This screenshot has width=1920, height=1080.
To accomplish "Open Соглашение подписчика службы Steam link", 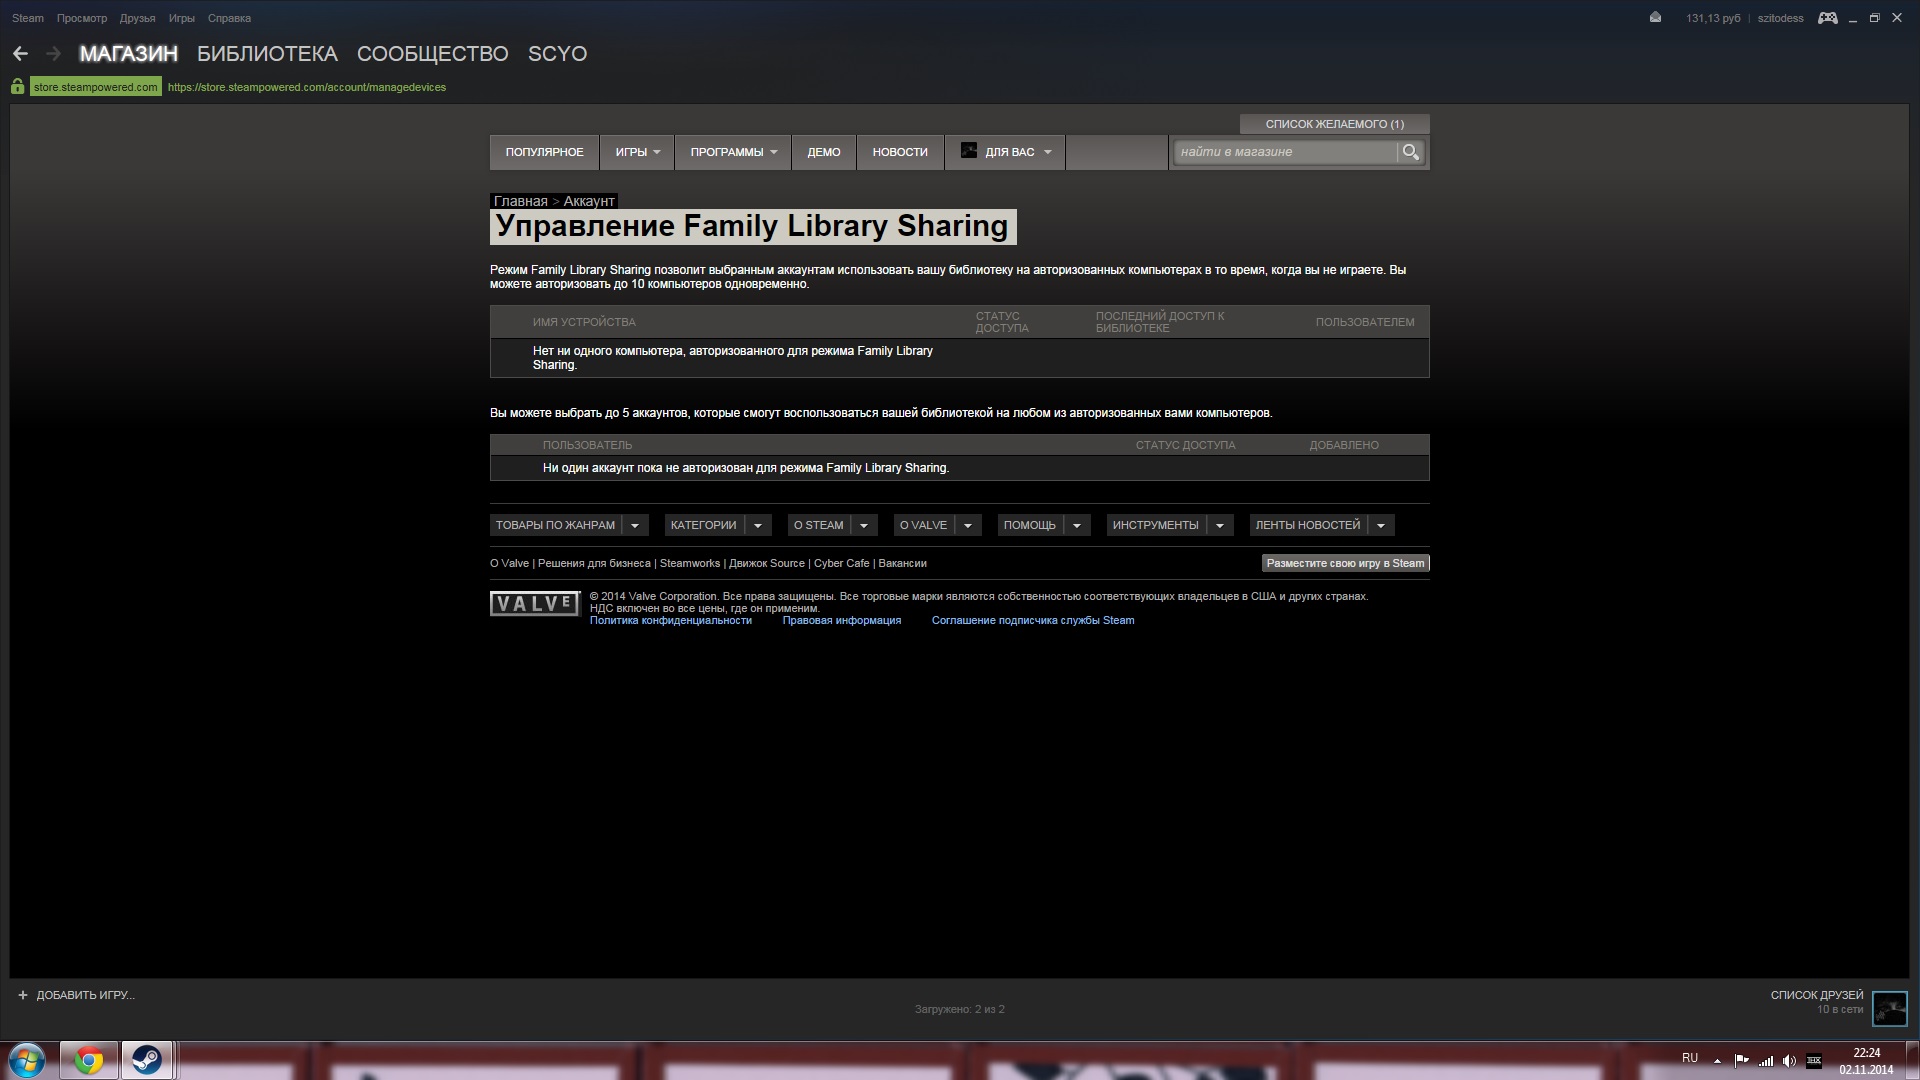I will [x=1033, y=620].
